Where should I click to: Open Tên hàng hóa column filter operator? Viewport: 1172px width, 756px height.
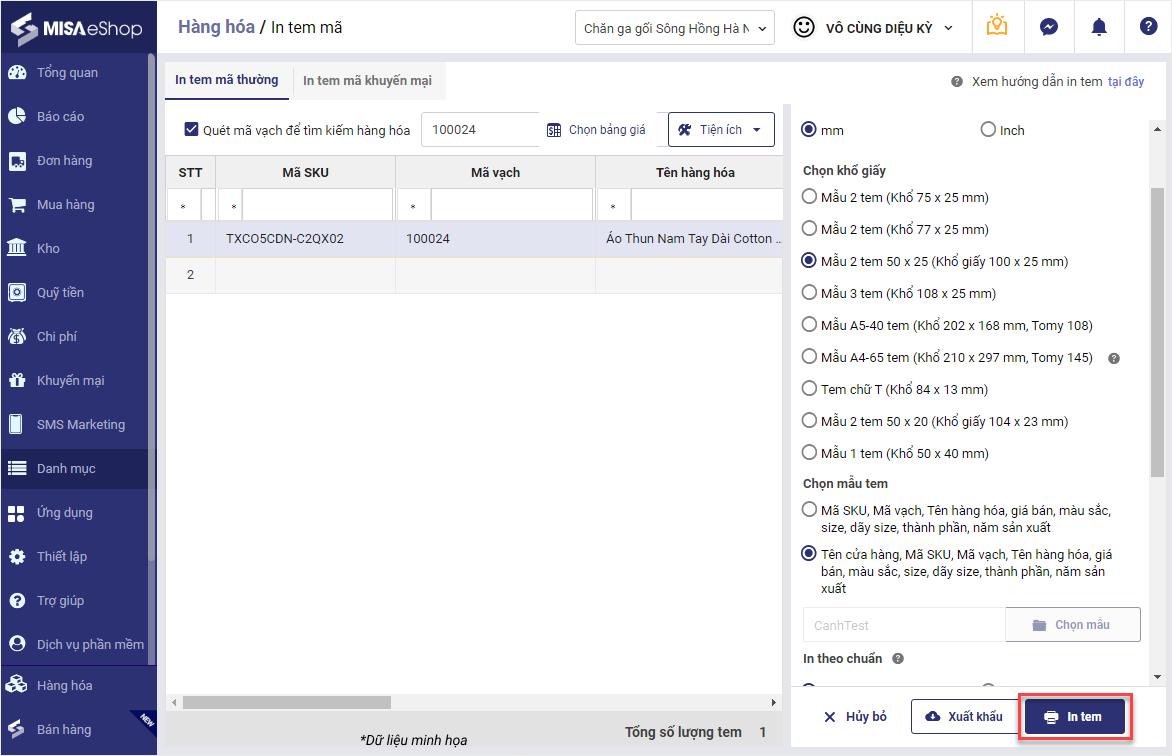click(613, 206)
